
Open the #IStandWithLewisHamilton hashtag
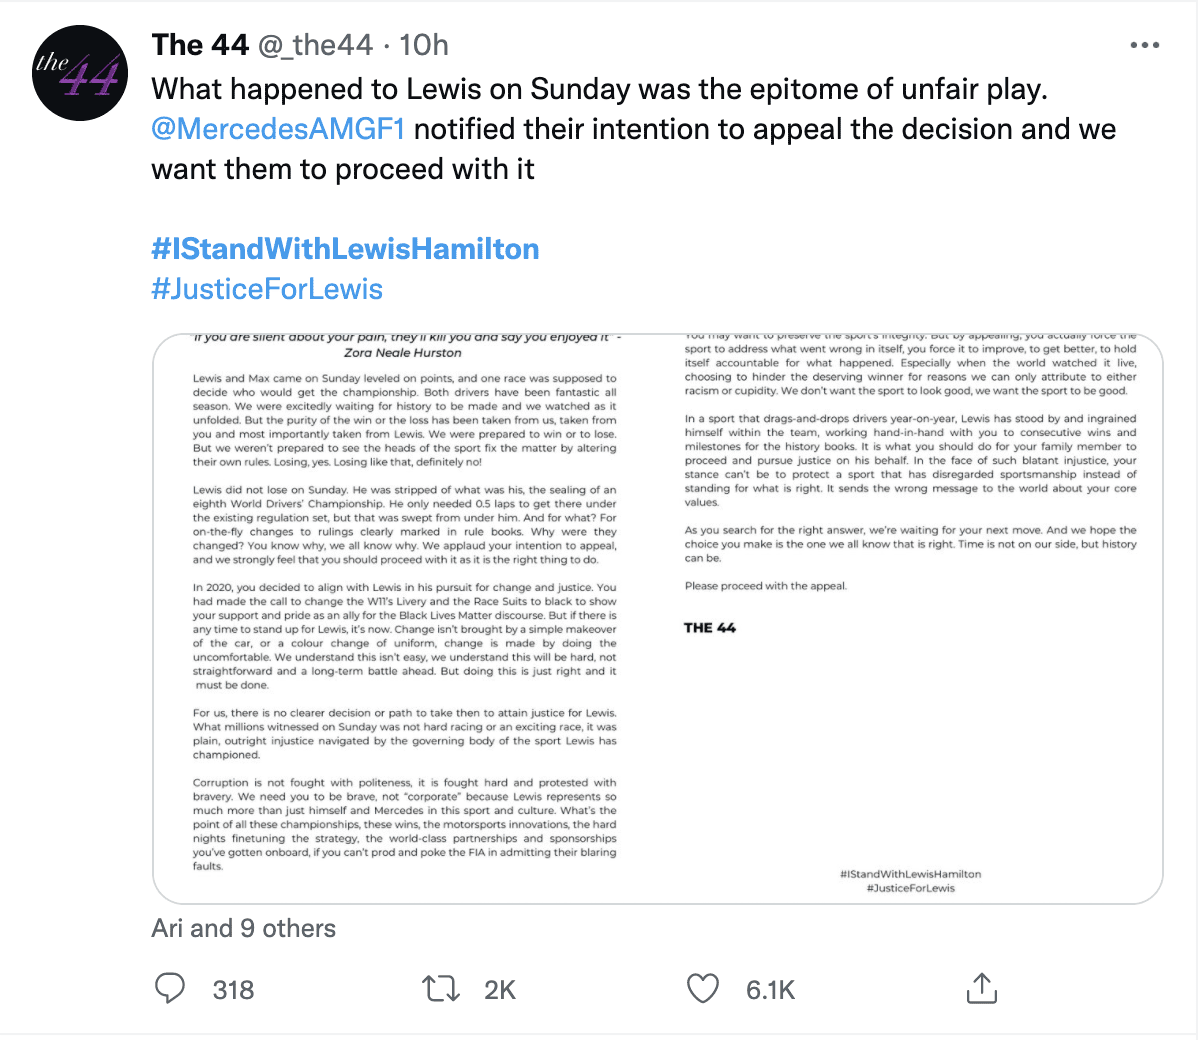tap(345, 249)
